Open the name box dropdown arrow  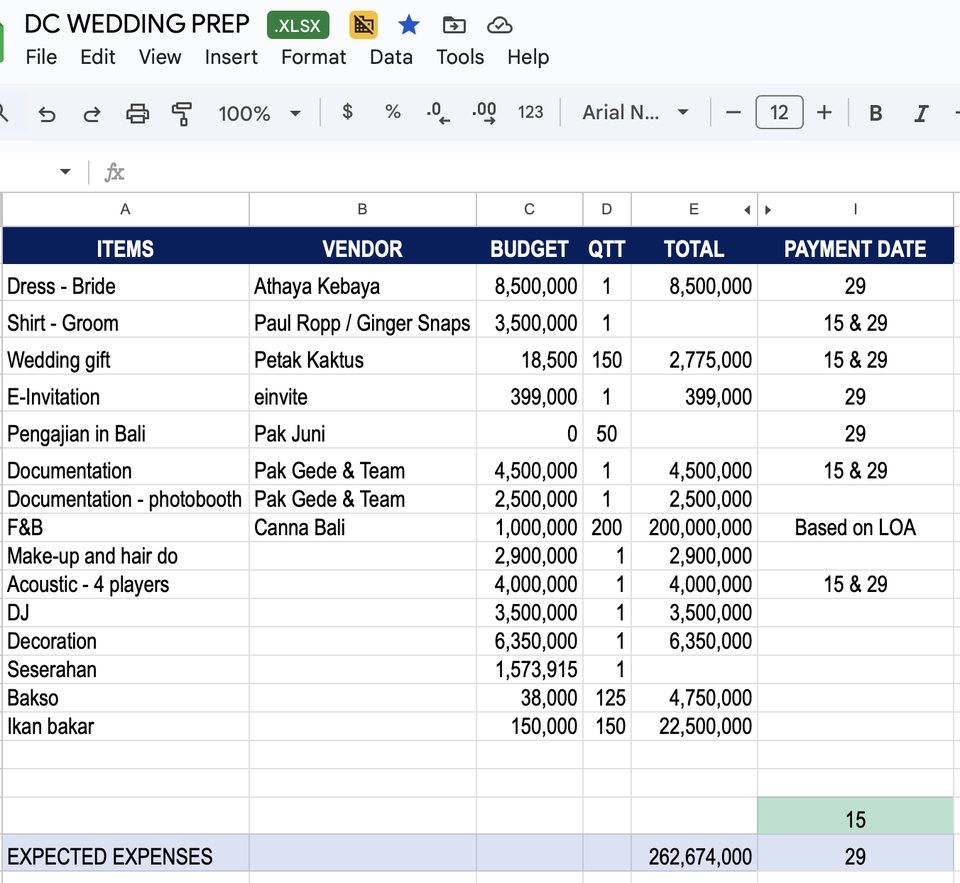(65, 172)
